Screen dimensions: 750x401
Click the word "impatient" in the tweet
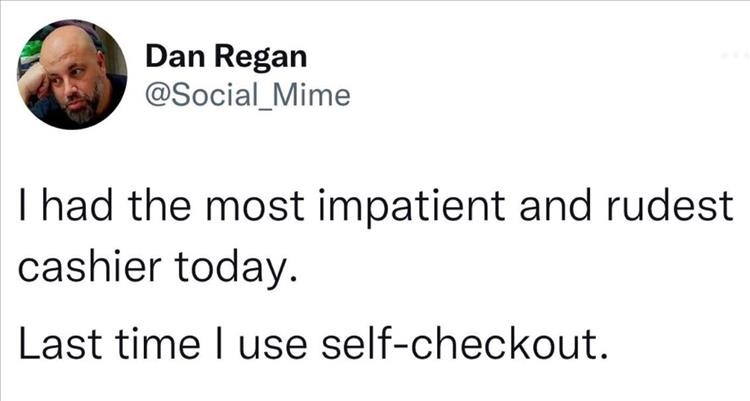coord(411,206)
